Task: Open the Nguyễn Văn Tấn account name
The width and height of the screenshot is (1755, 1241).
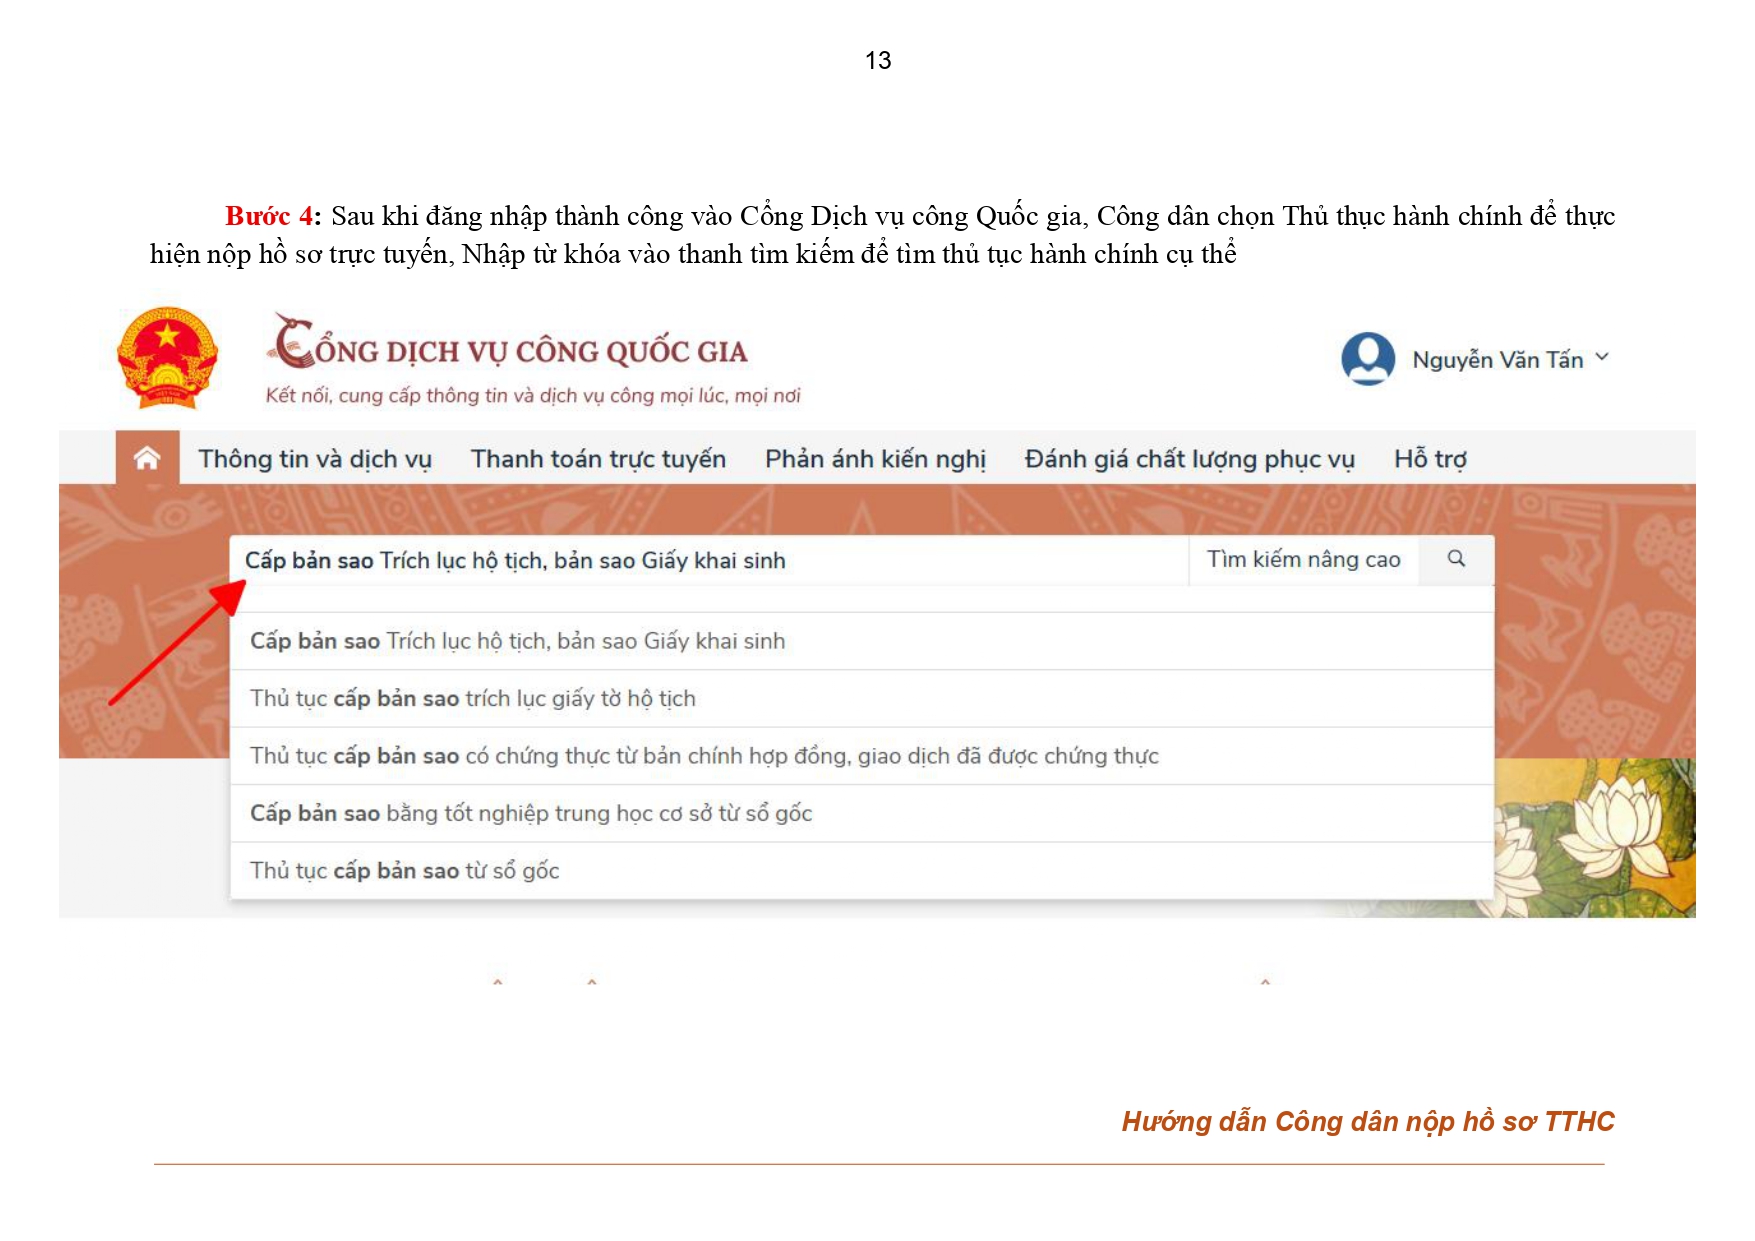Action: [x=1496, y=360]
